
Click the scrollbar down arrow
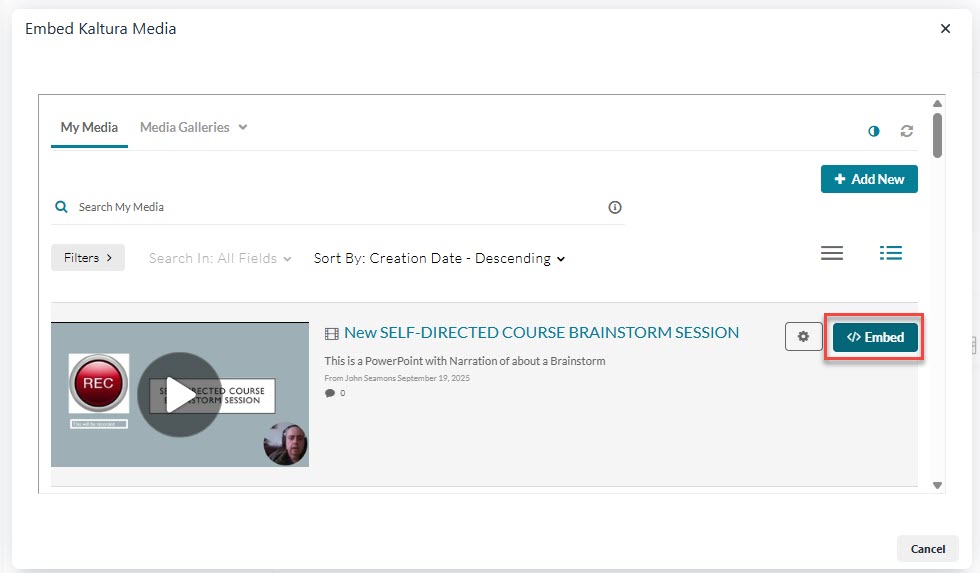click(937, 485)
